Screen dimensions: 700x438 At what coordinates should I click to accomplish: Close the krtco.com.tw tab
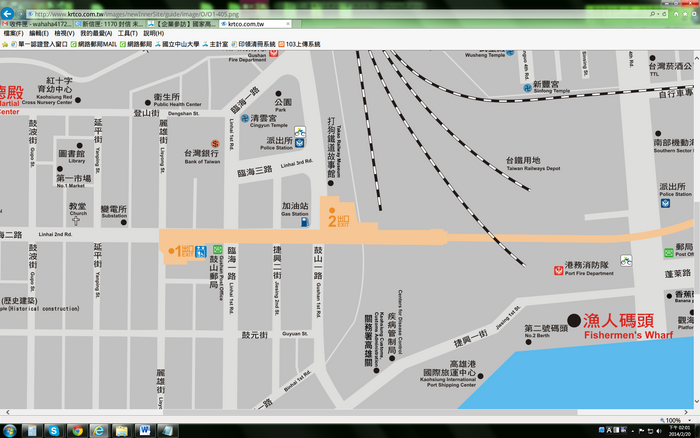pos(288,24)
